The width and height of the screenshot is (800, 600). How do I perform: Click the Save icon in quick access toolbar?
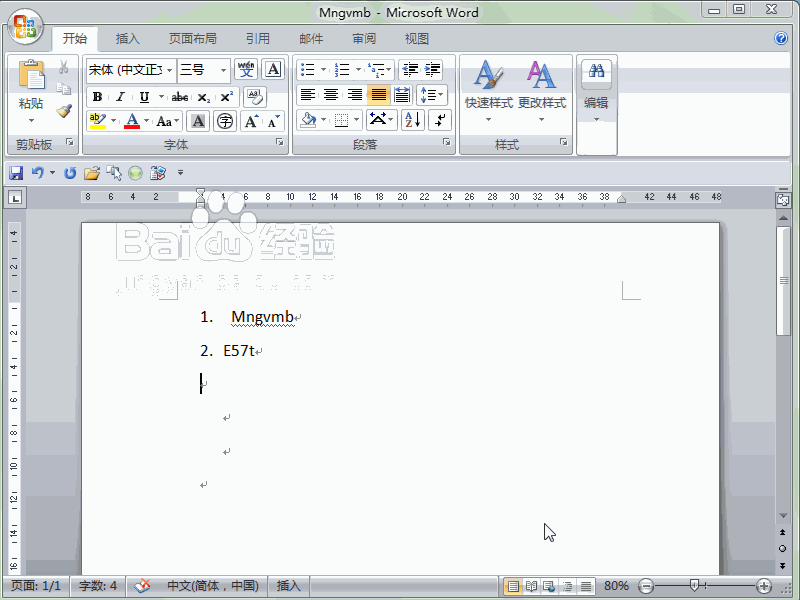pos(16,173)
